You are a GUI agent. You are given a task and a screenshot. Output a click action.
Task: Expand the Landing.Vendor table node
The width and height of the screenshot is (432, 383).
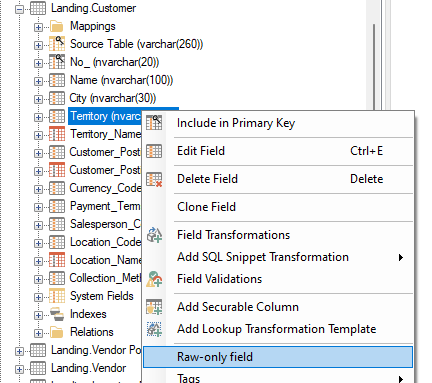(x=20, y=369)
